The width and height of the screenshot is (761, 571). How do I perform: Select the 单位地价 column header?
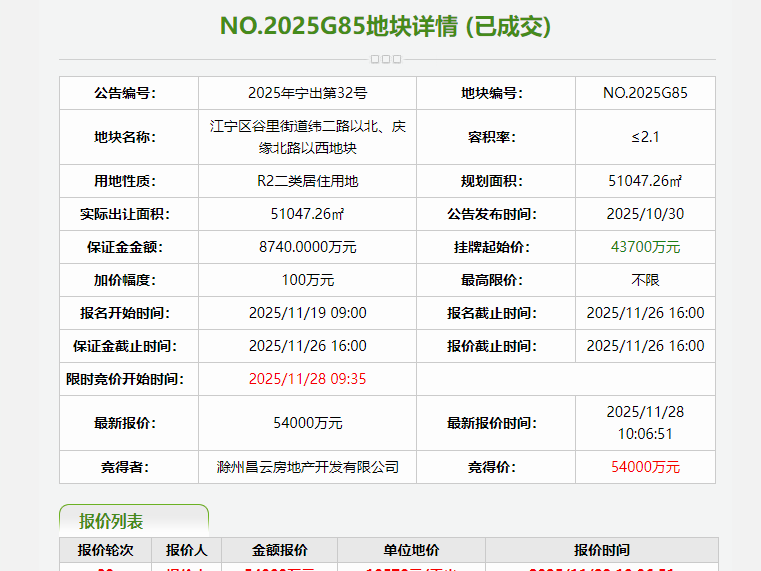[x=411, y=550]
